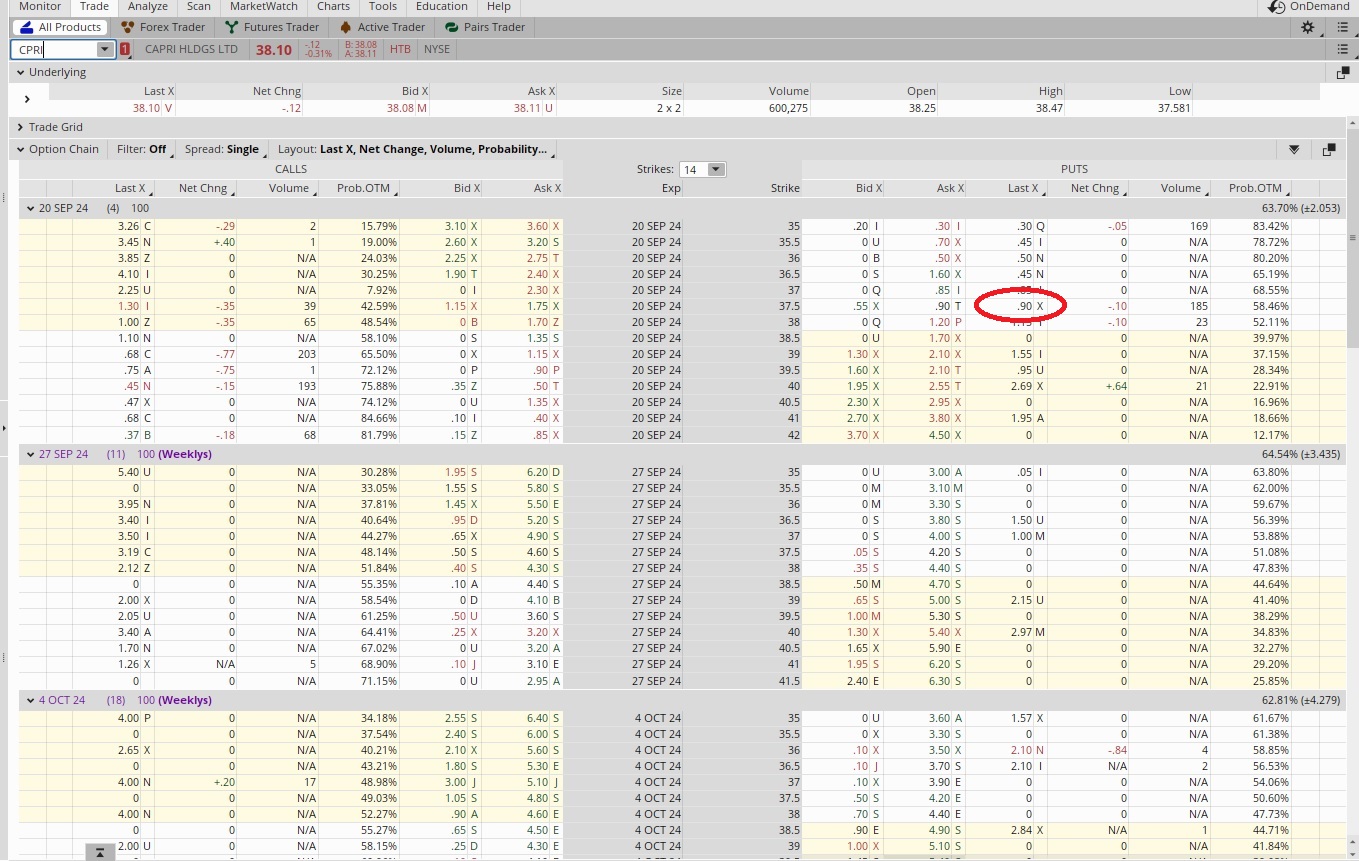Click CAPRI HLDGS LTD company name

click(x=191, y=49)
